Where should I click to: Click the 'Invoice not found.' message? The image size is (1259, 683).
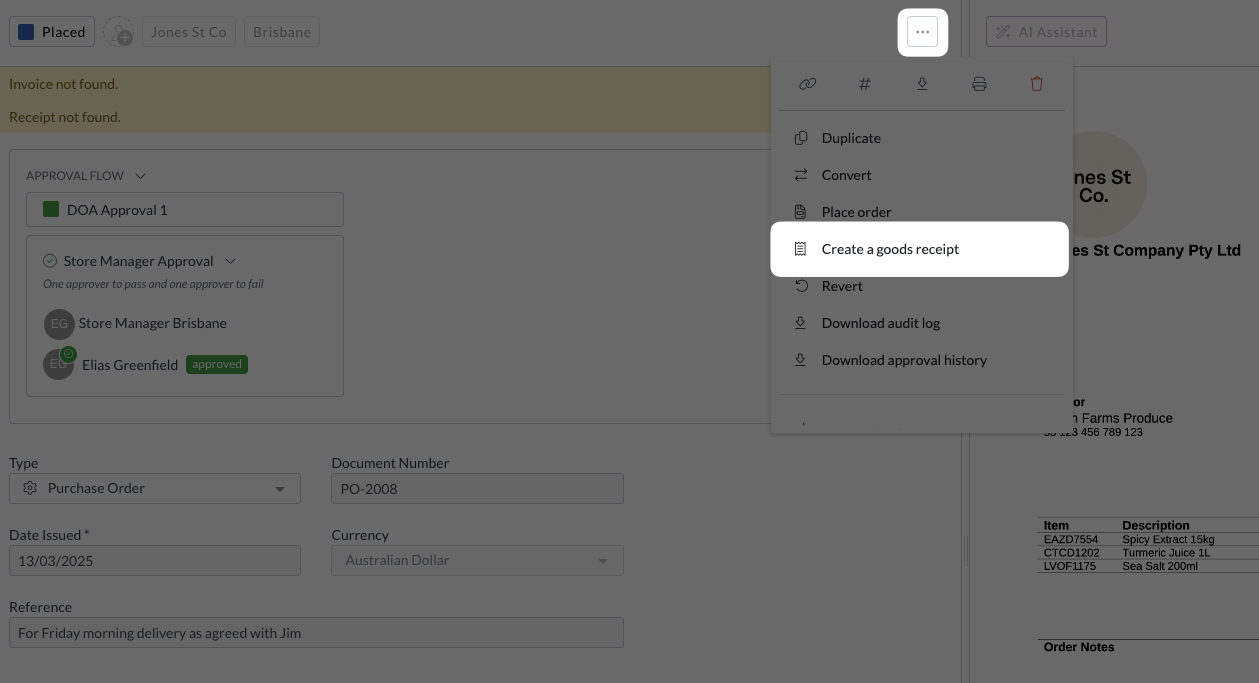(63, 84)
